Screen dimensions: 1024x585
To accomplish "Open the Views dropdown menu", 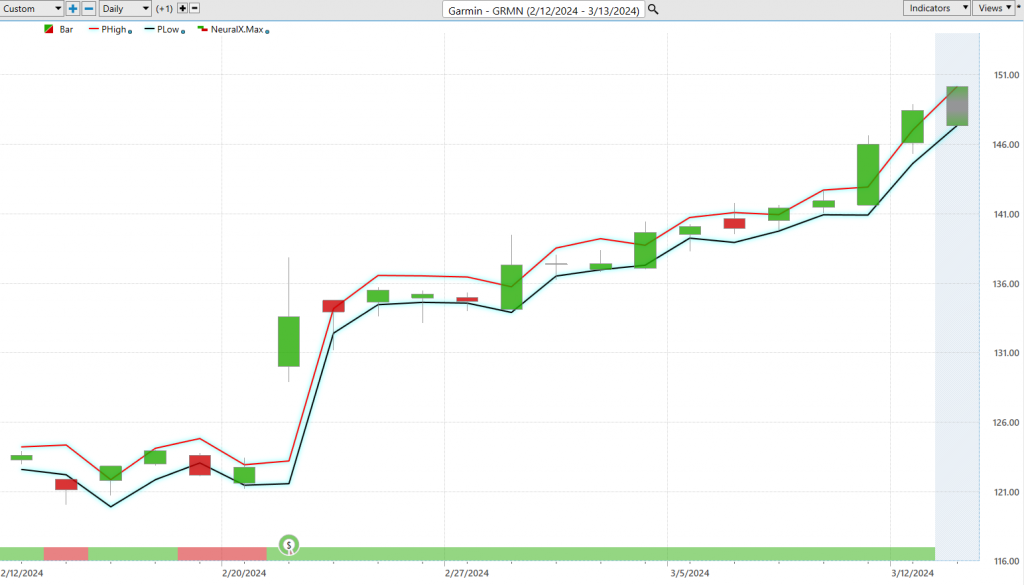I will [x=994, y=8].
